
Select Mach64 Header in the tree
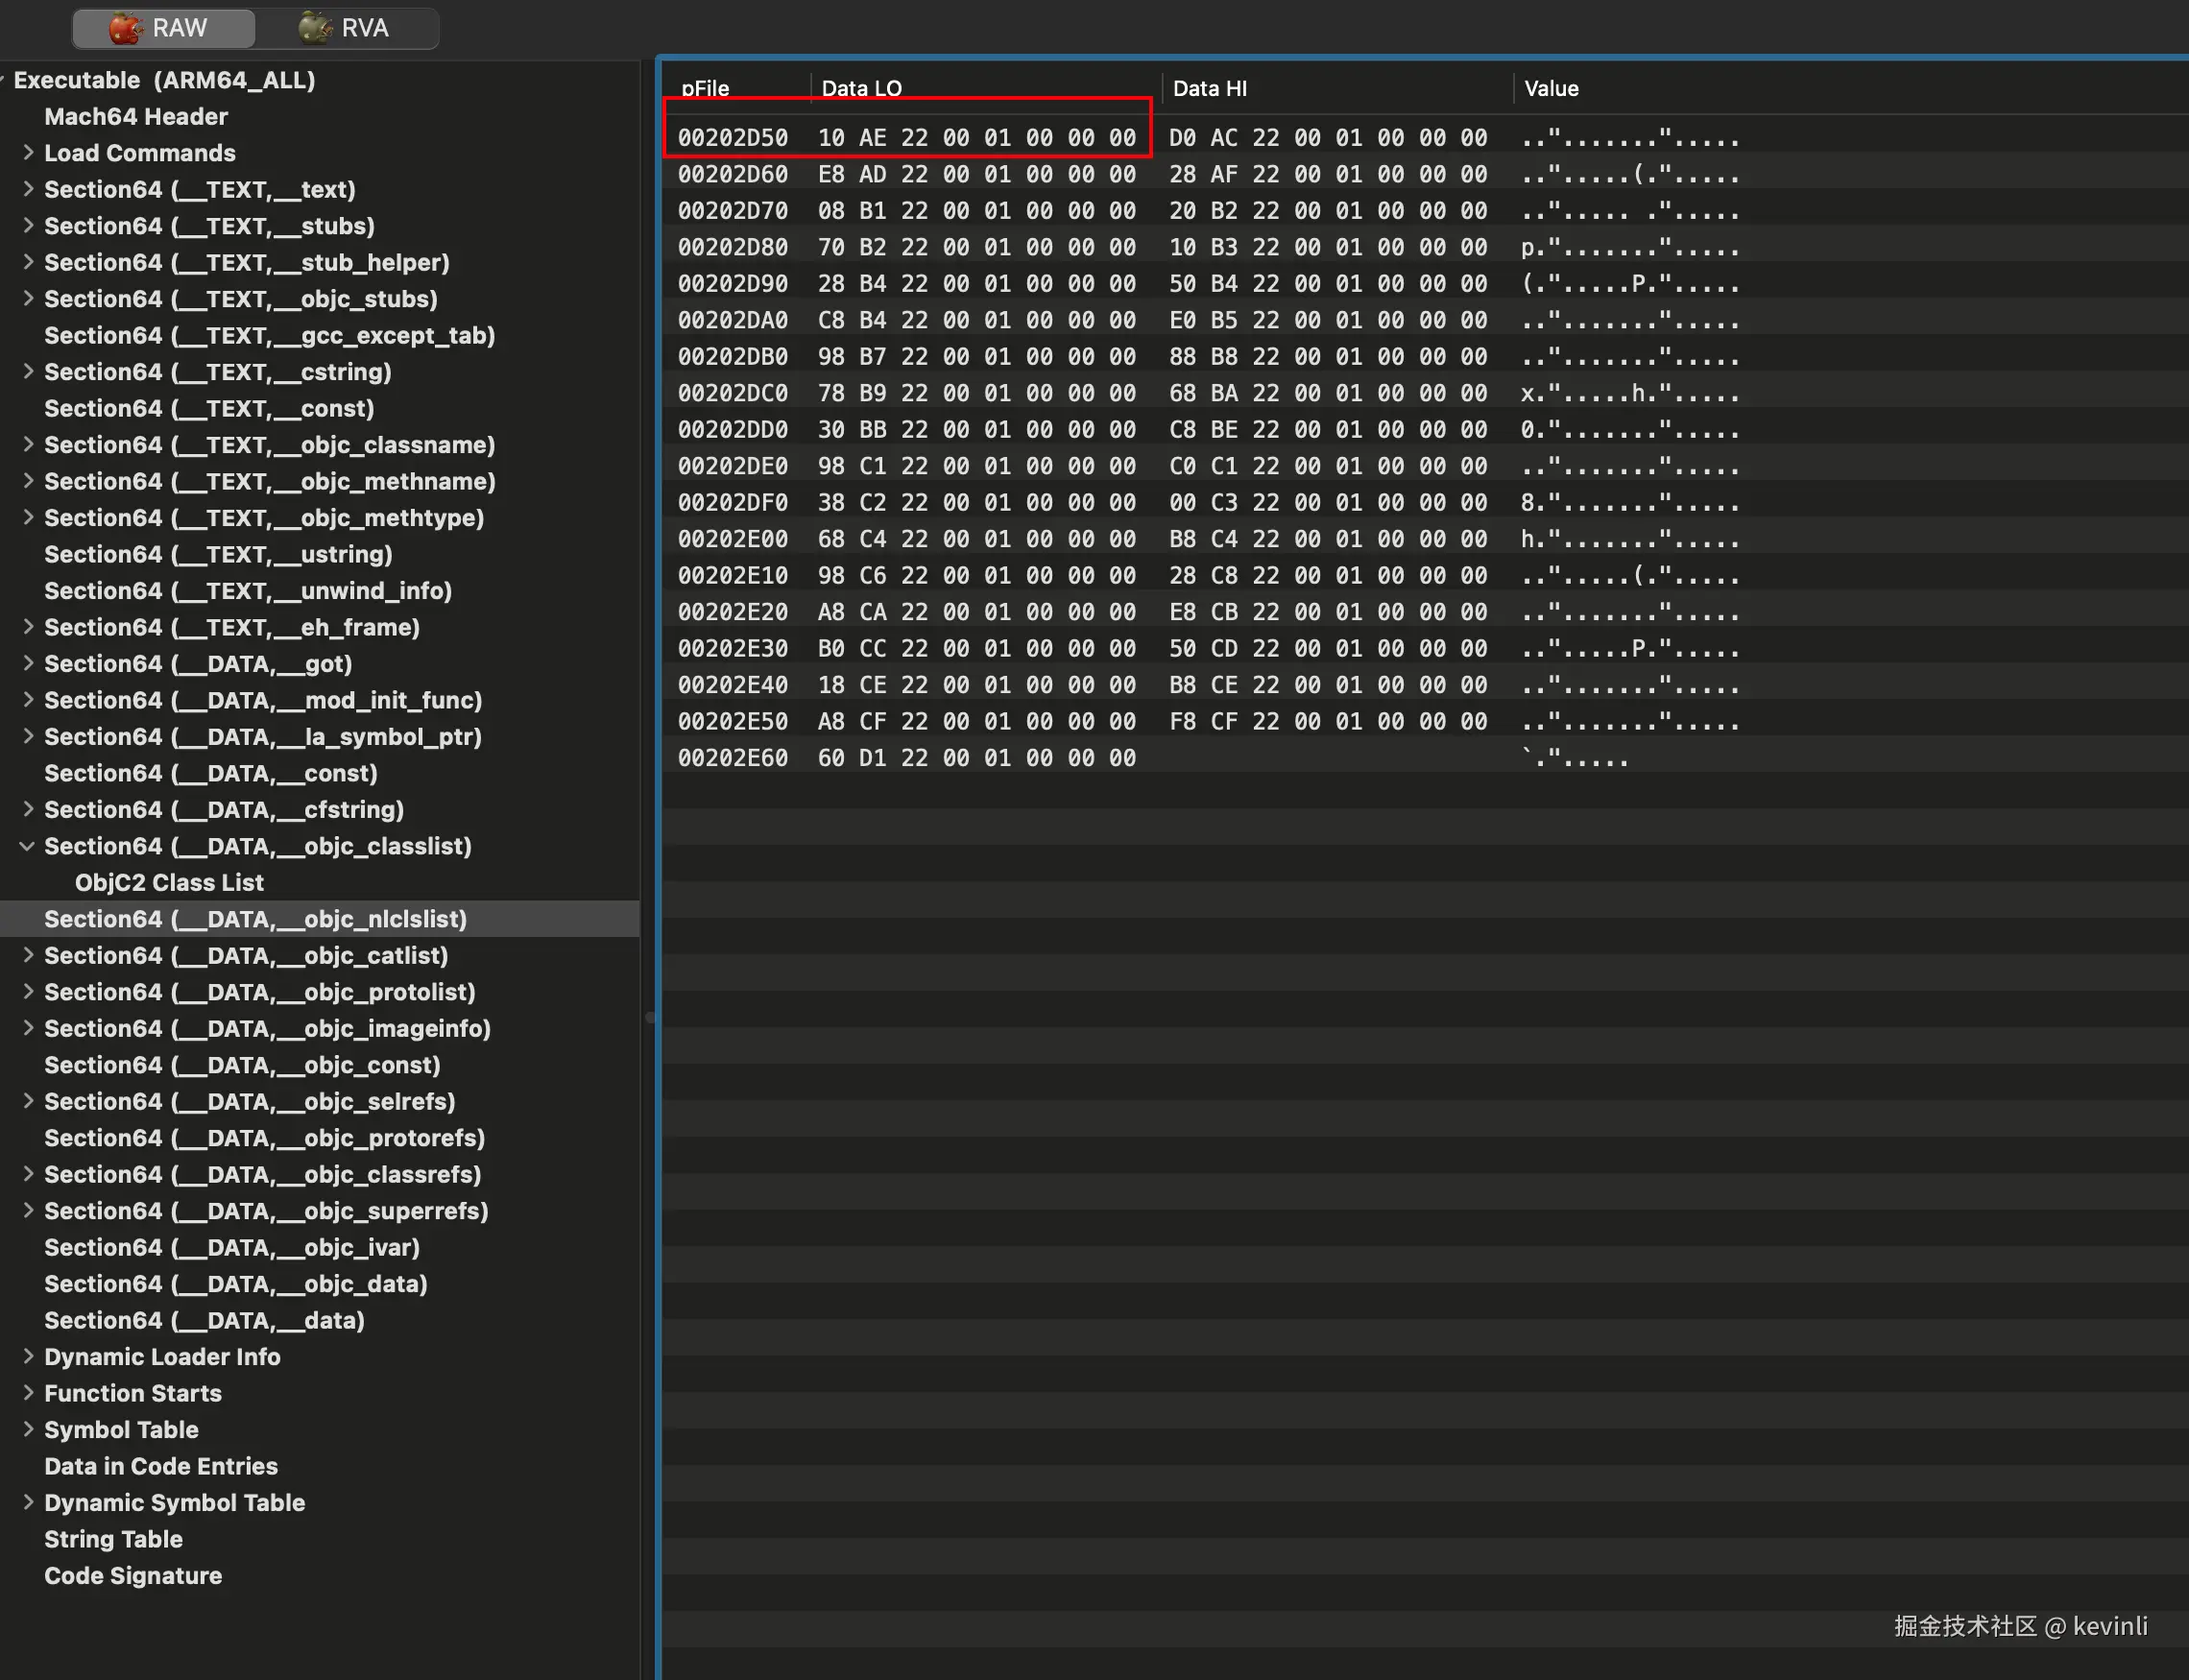(136, 116)
